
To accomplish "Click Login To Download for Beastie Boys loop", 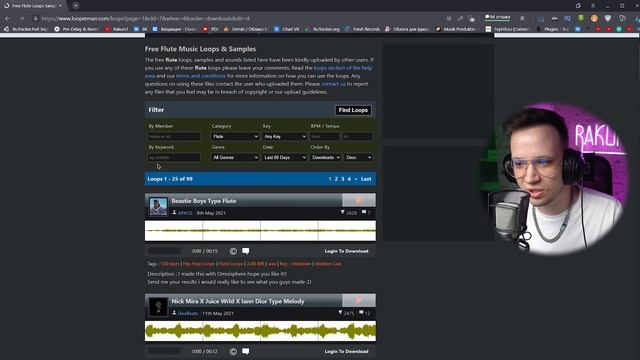I will pyautogui.click(x=346, y=251).
